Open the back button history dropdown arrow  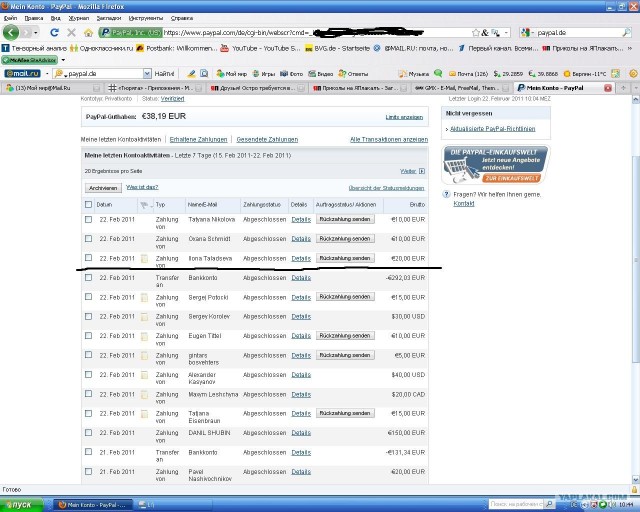pos(36,33)
